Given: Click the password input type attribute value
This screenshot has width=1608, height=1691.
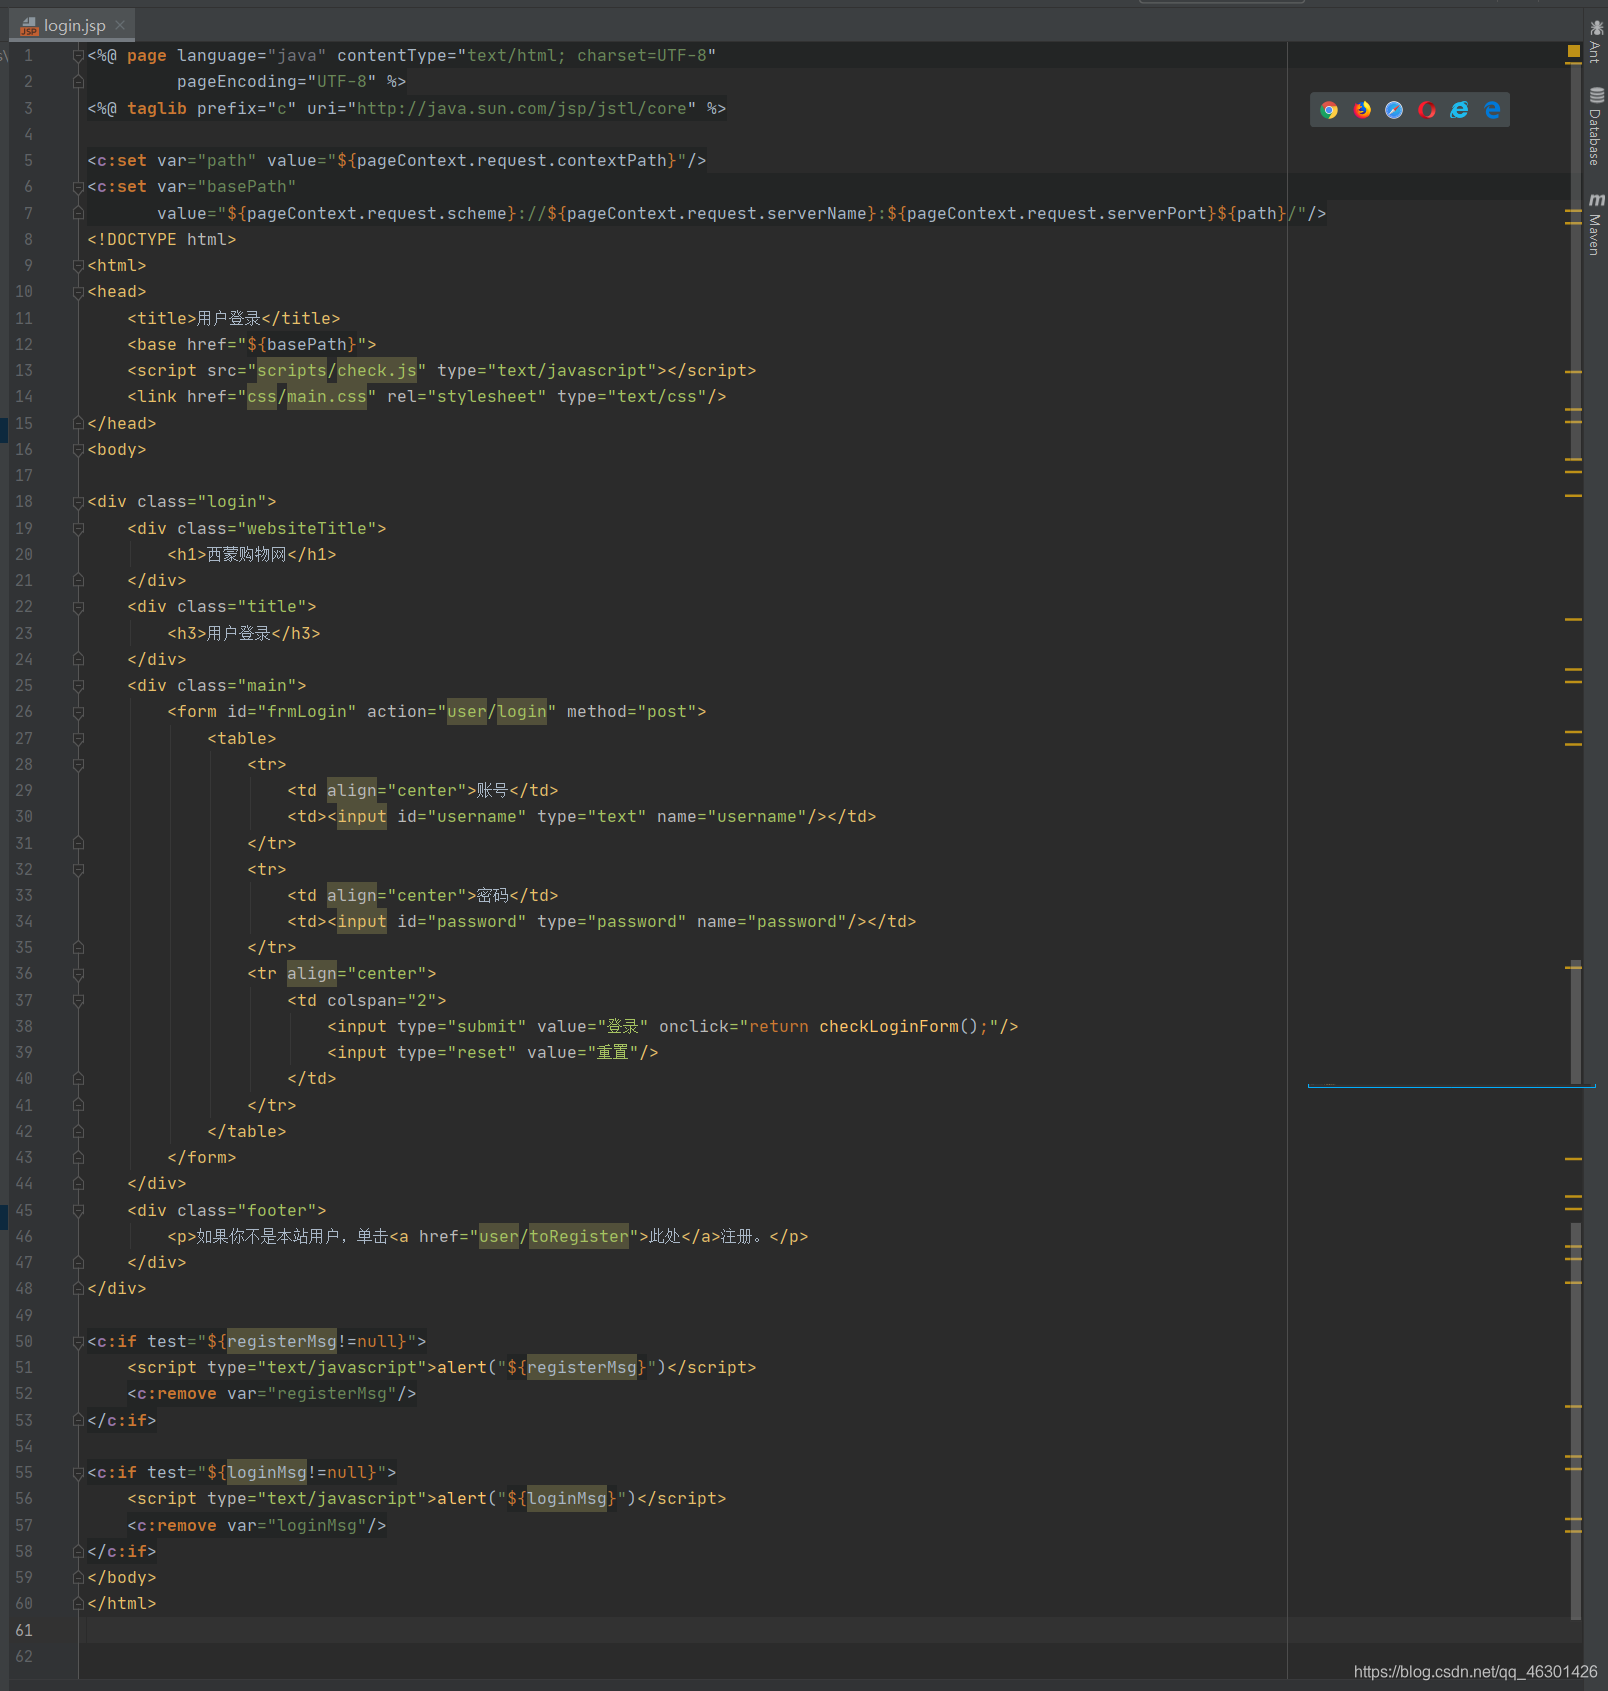Looking at the screenshot, I should 637,922.
